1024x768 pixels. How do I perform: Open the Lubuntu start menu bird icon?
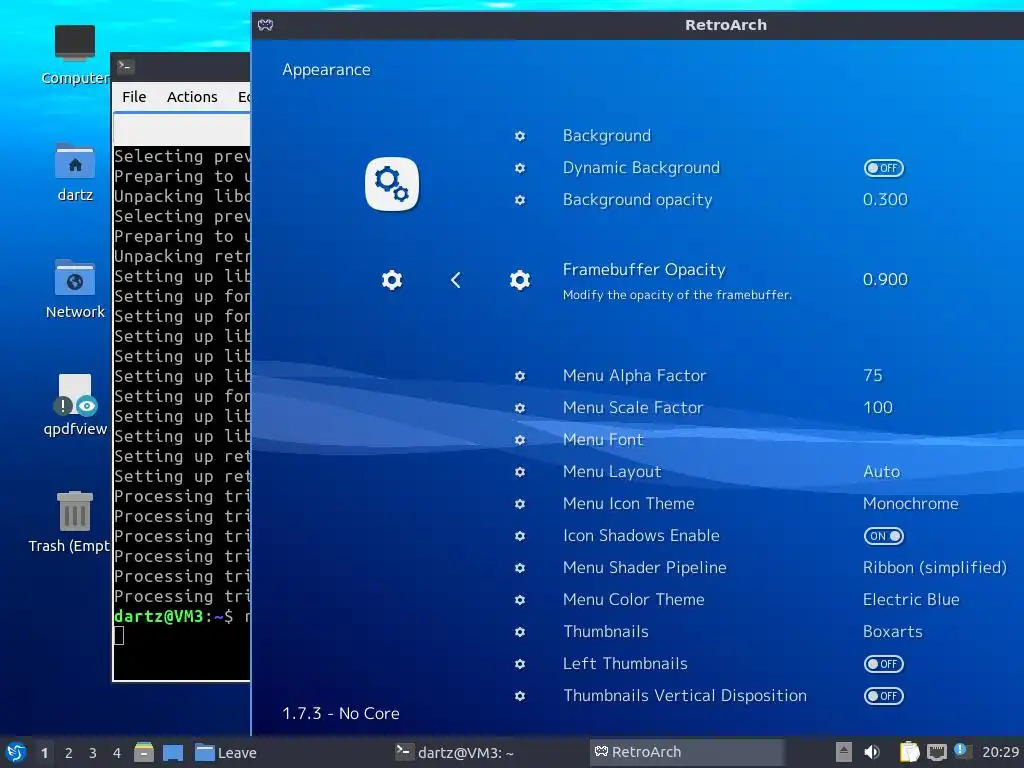[16, 752]
